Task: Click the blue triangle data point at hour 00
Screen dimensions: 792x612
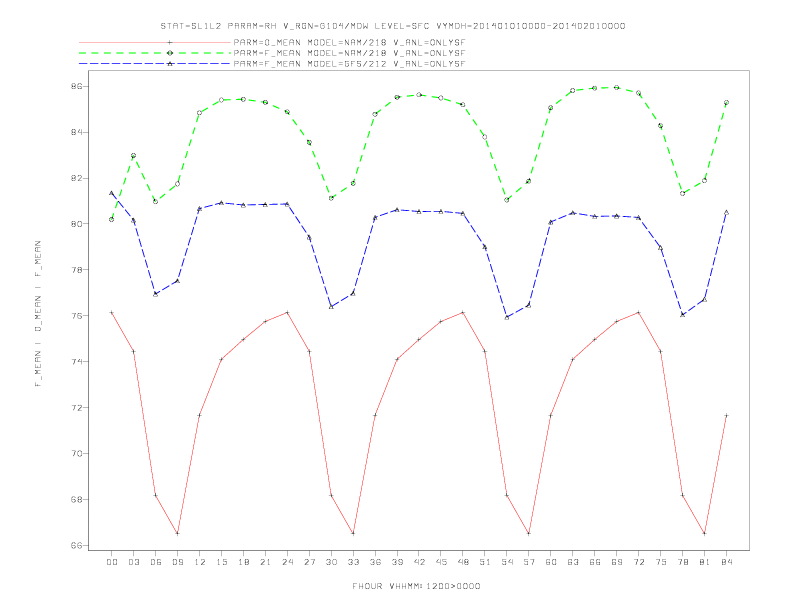Action: click(112, 193)
